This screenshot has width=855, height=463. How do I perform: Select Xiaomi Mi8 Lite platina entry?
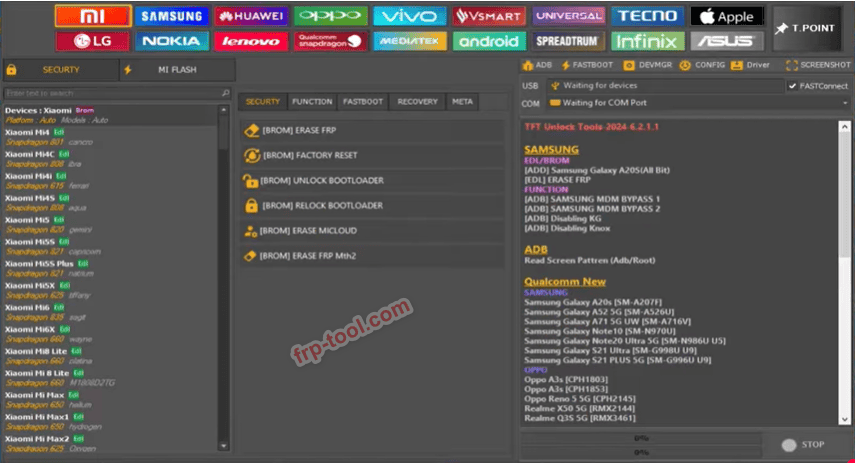coord(111,356)
